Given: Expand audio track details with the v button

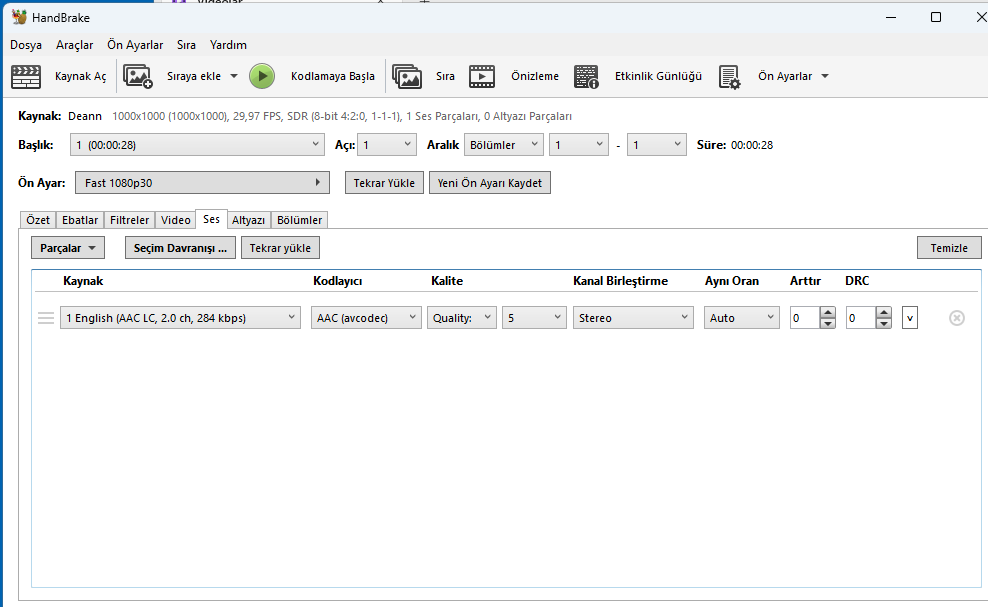Looking at the screenshot, I should 909,318.
